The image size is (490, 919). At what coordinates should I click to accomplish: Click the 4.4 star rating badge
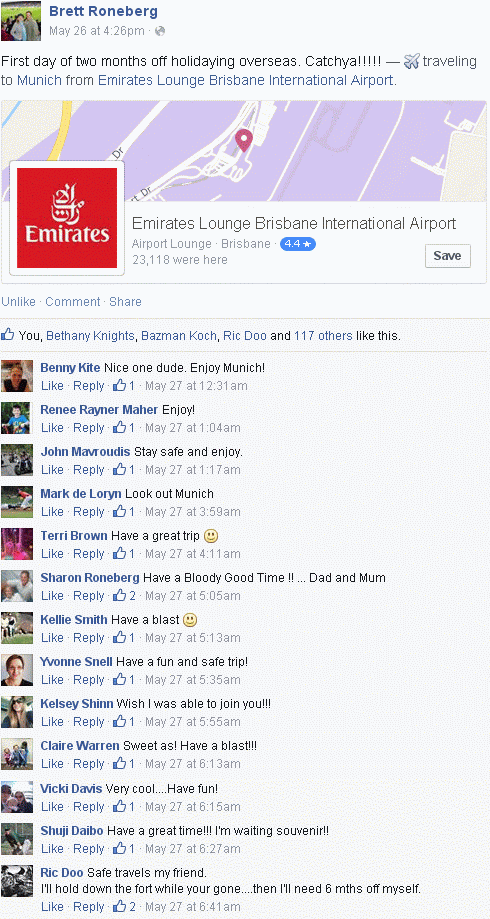pyautogui.click(x=298, y=244)
